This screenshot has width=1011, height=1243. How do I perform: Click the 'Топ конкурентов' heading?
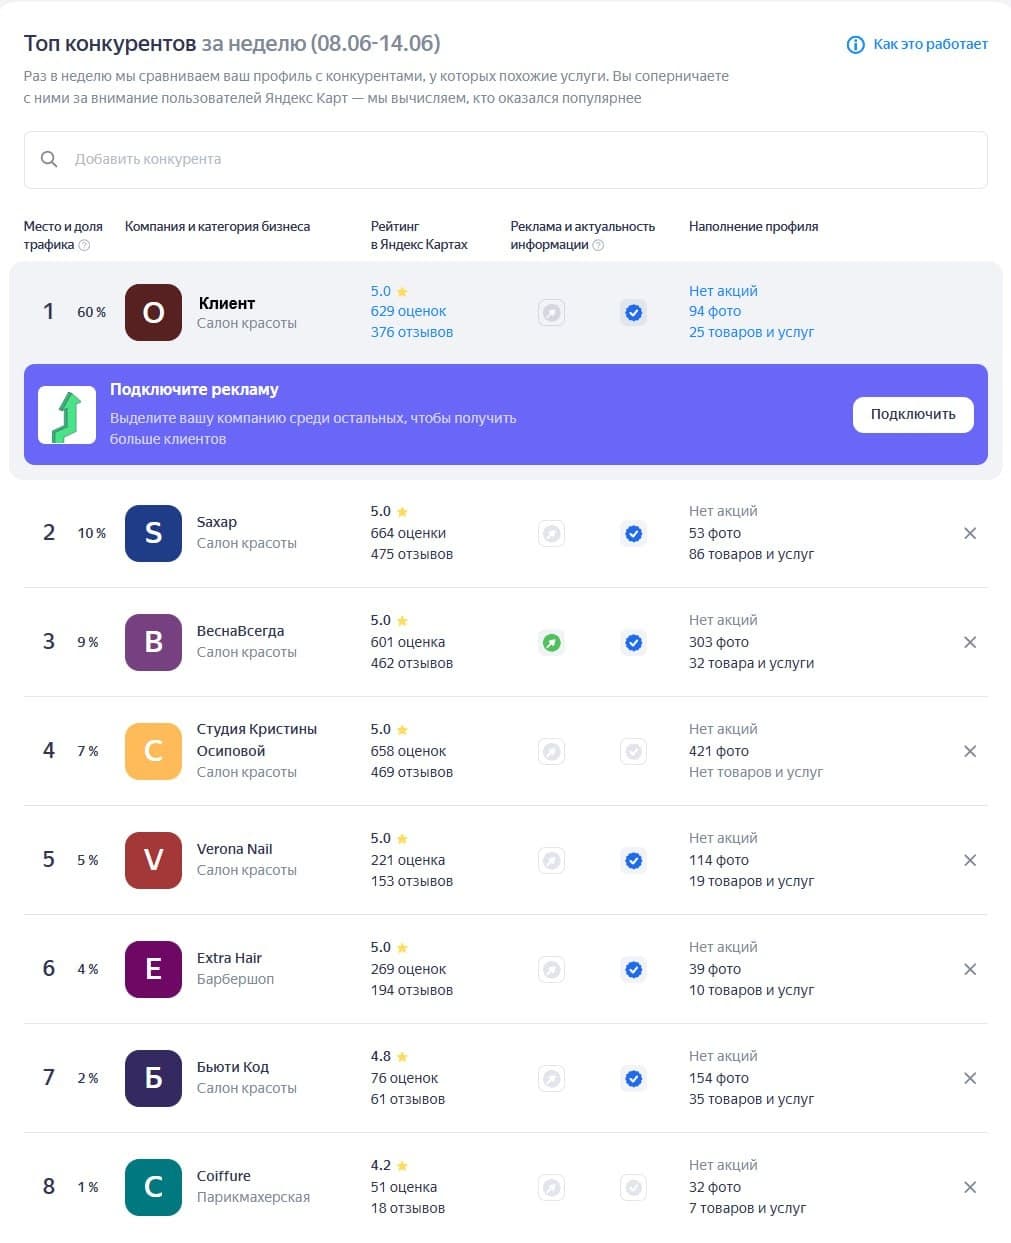(x=110, y=43)
